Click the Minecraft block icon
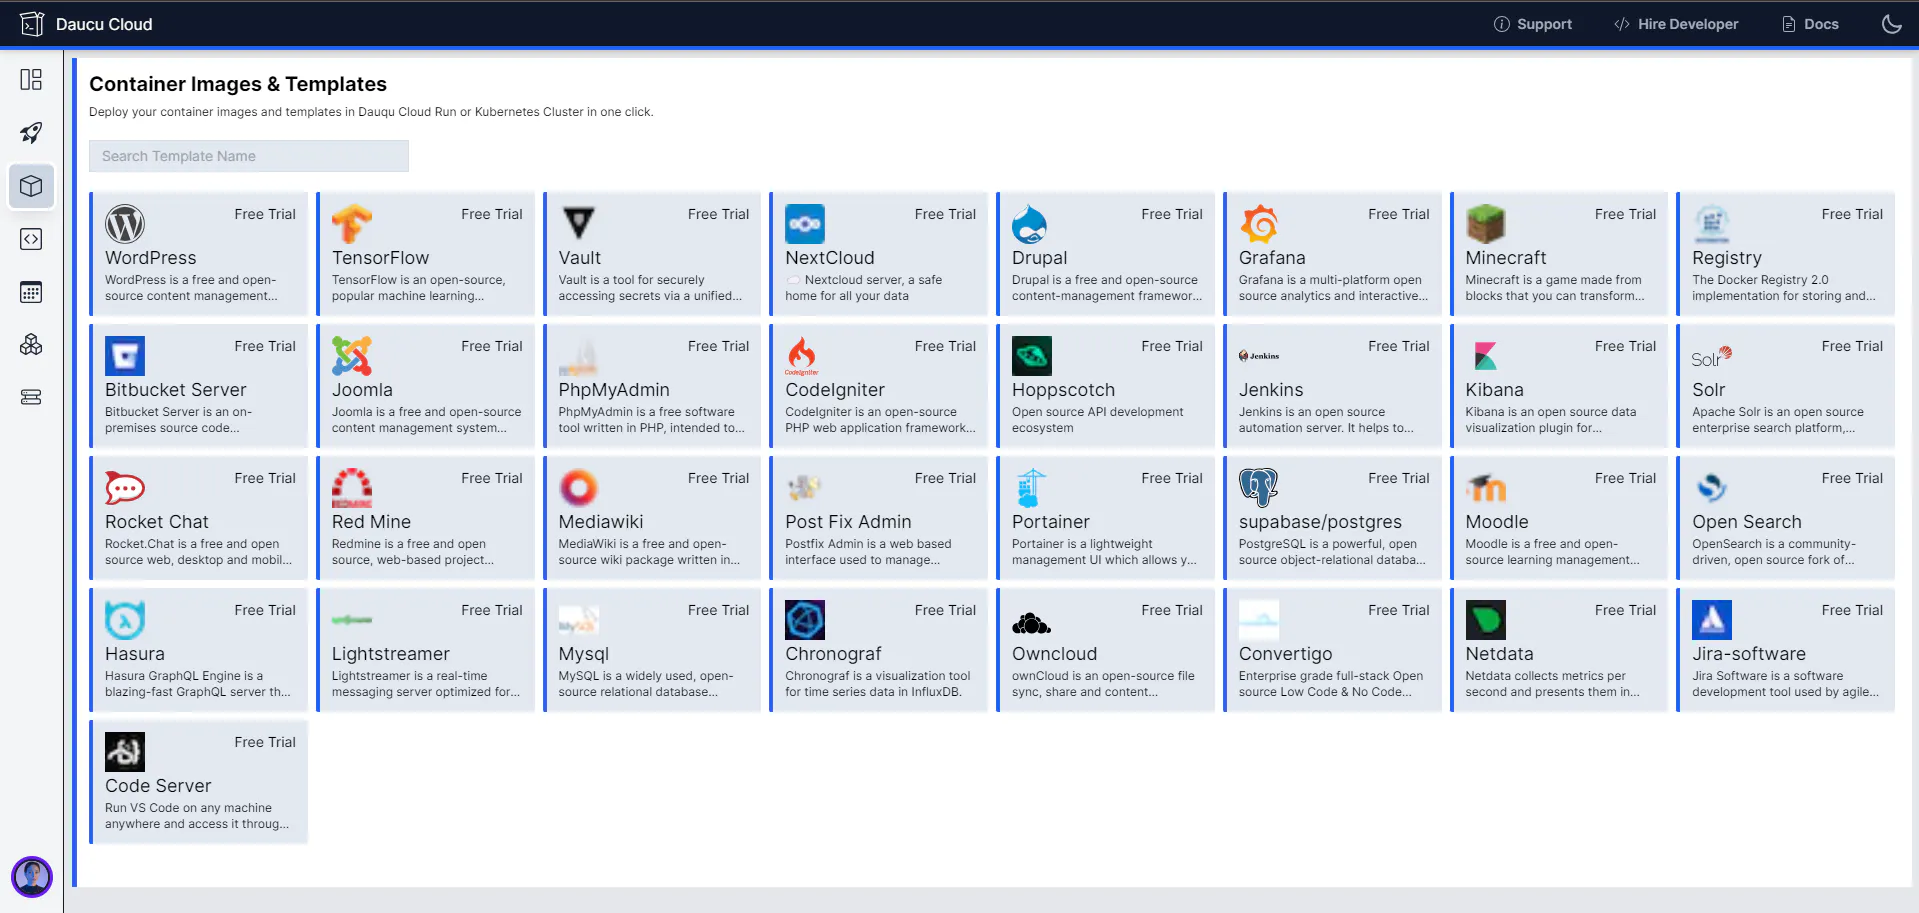This screenshot has width=1919, height=913. coord(1486,224)
